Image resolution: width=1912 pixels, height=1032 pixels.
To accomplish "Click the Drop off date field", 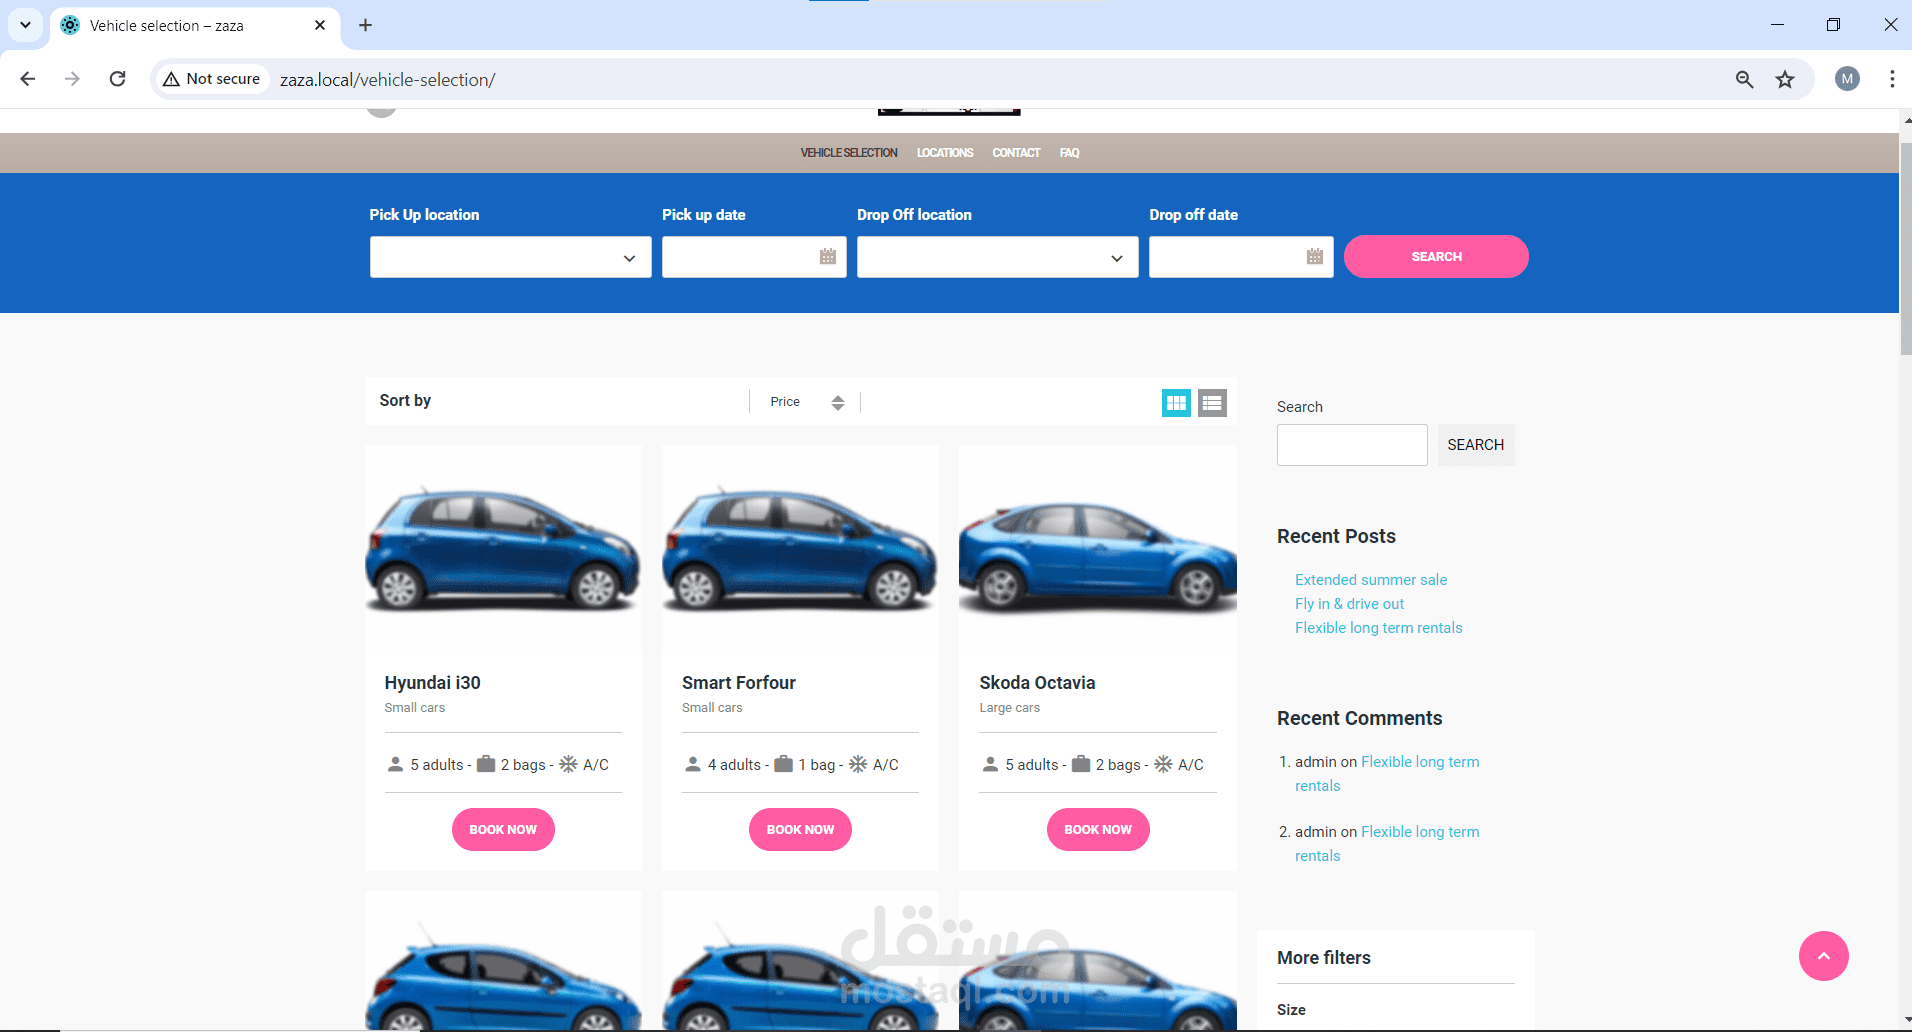I will pyautogui.click(x=1241, y=257).
